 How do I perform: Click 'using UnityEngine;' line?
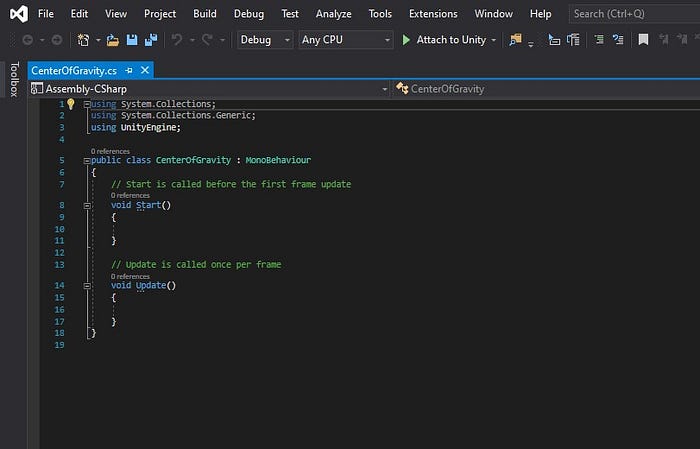pyautogui.click(x=136, y=128)
